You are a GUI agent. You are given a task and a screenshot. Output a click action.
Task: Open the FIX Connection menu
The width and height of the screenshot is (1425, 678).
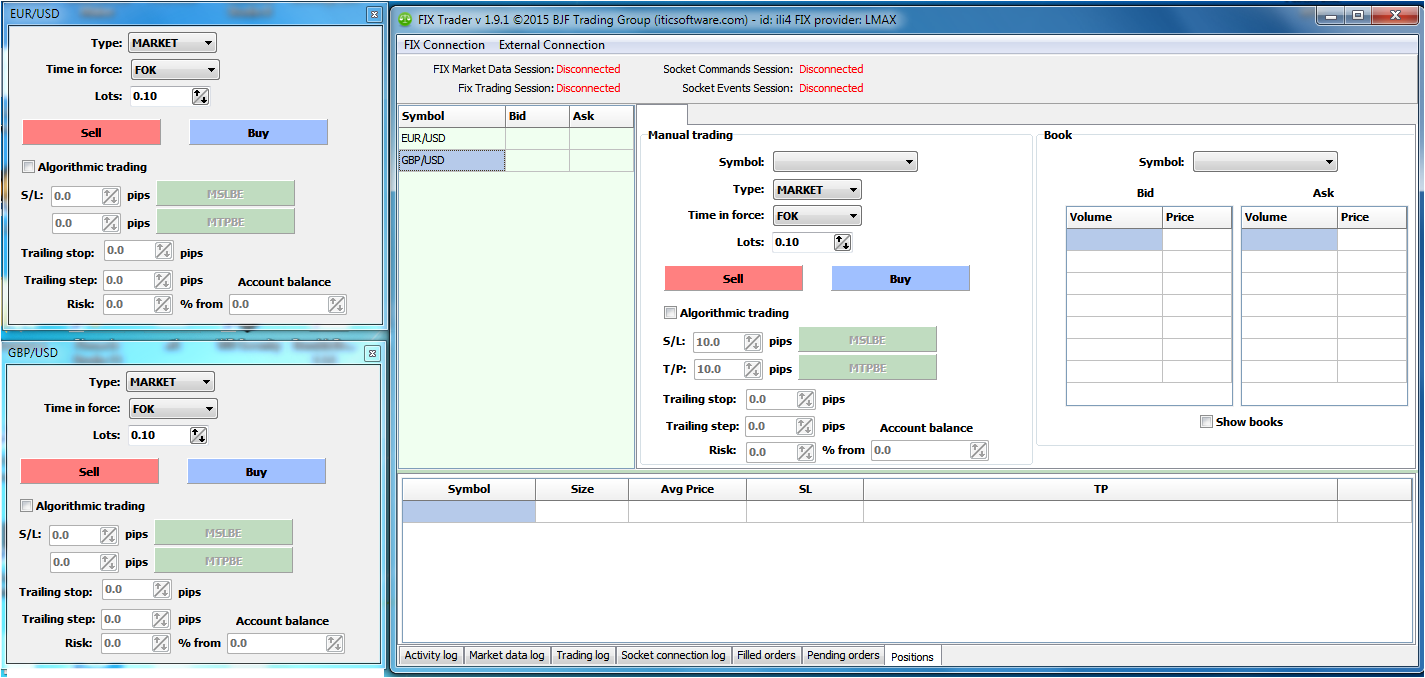[x=444, y=45]
